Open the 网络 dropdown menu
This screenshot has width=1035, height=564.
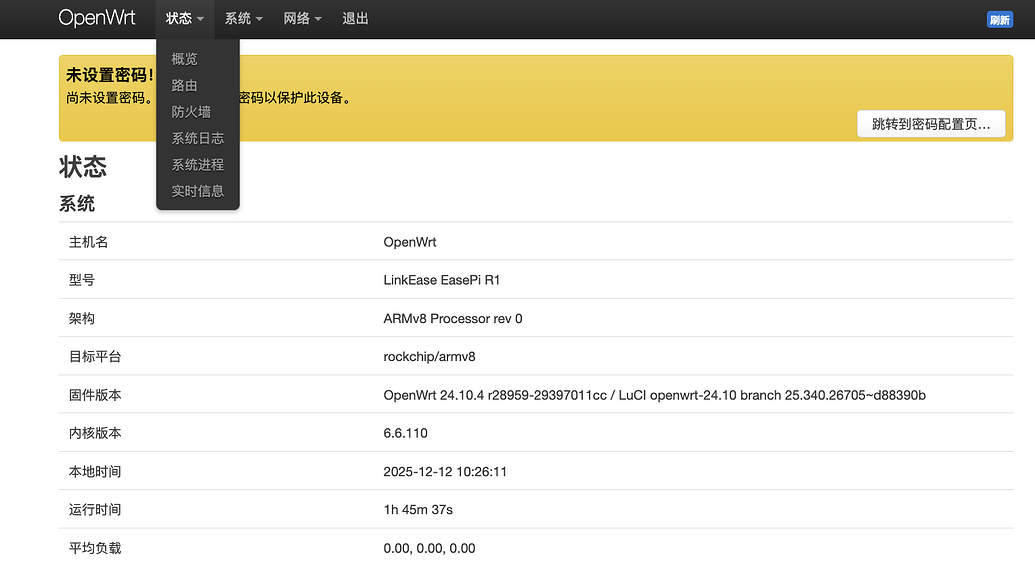tap(302, 19)
